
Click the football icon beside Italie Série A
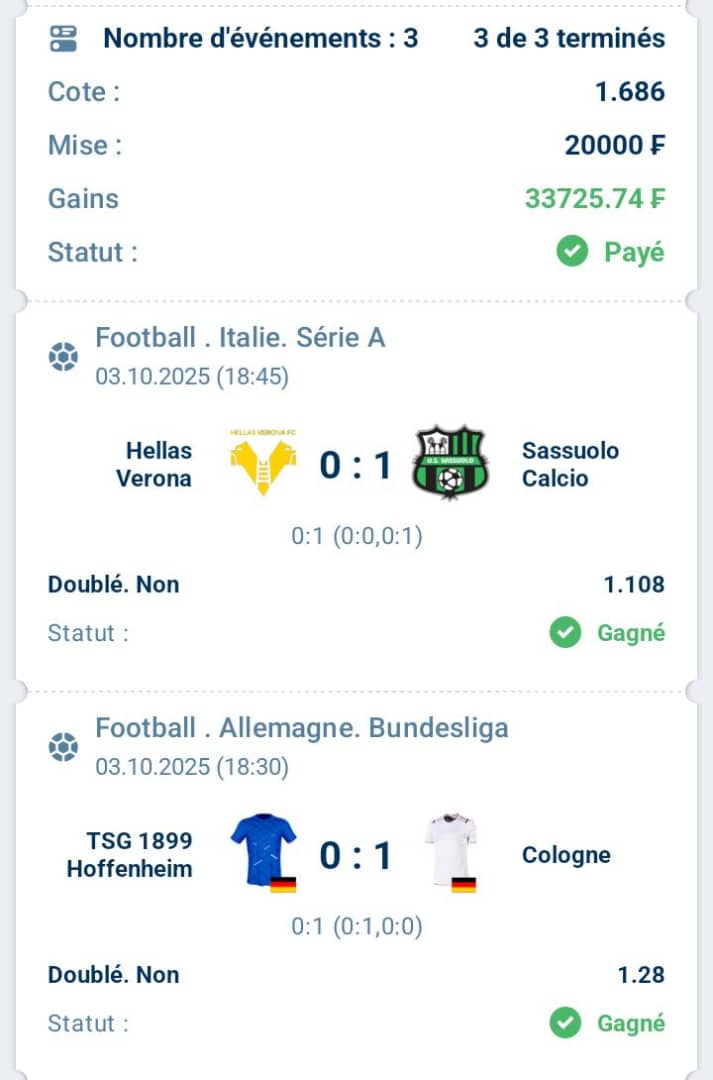tap(63, 357)
